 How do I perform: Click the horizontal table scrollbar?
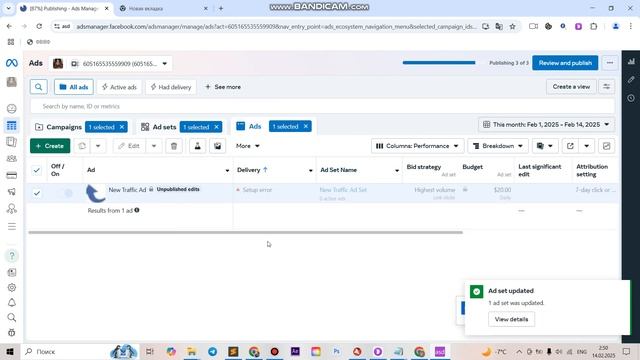pos(245,232)
